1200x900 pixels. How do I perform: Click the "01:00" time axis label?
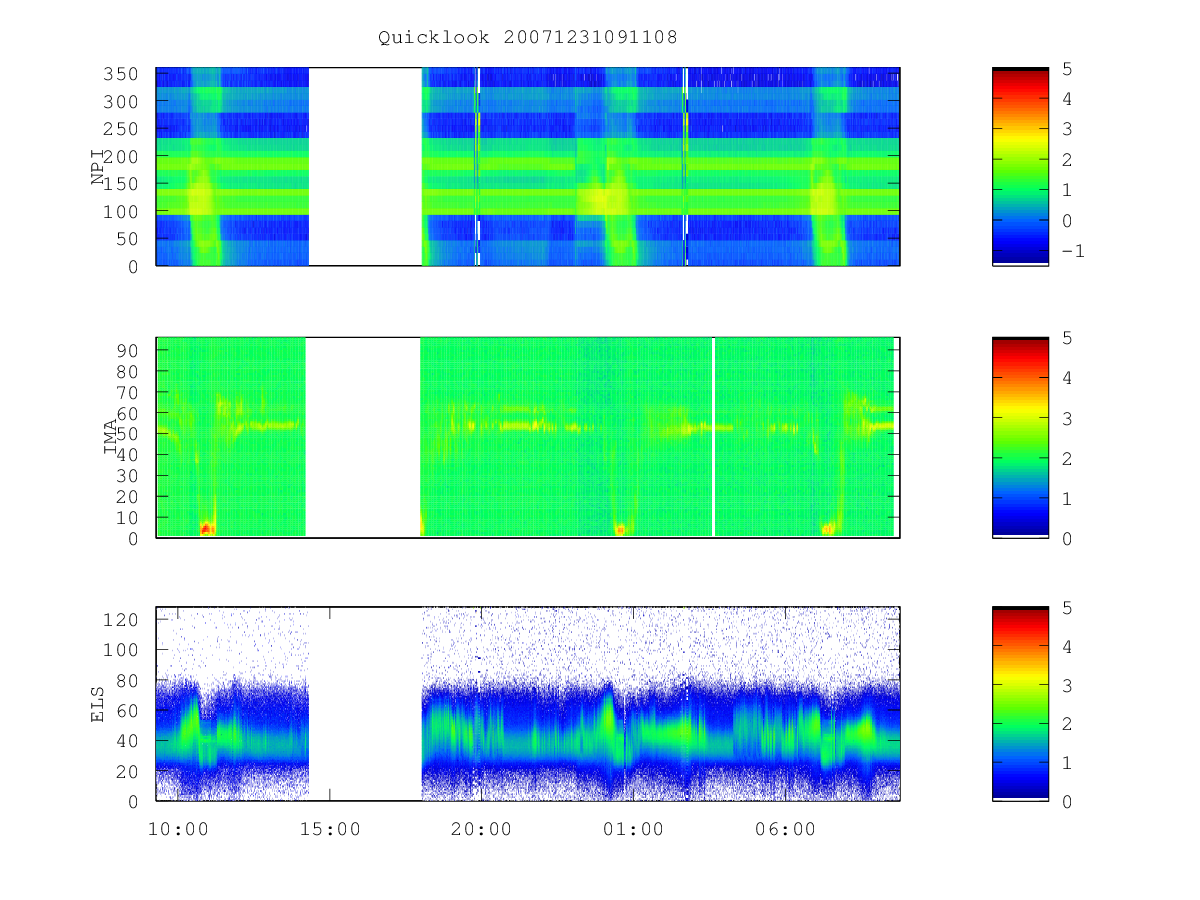(x=634, y=830)
